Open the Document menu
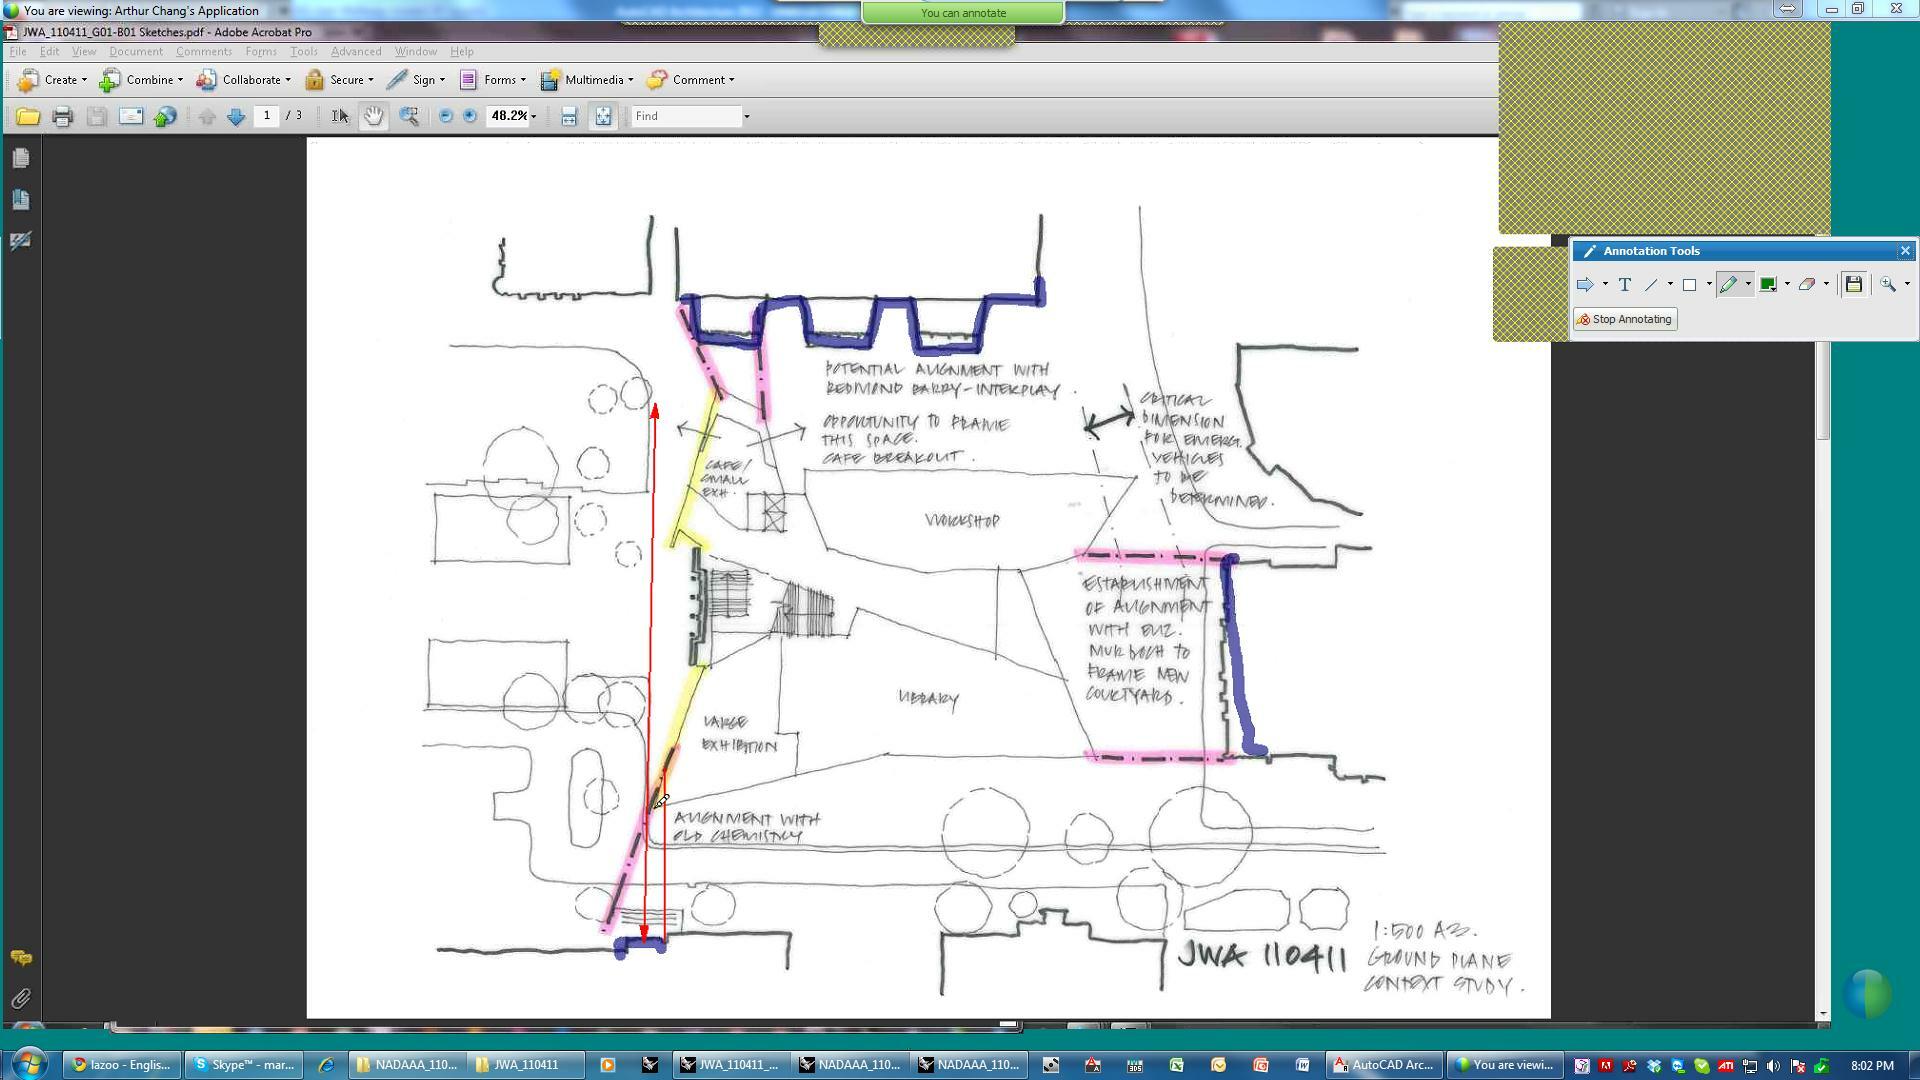This screenshot has height=1080, width=1920. (136, 52)
